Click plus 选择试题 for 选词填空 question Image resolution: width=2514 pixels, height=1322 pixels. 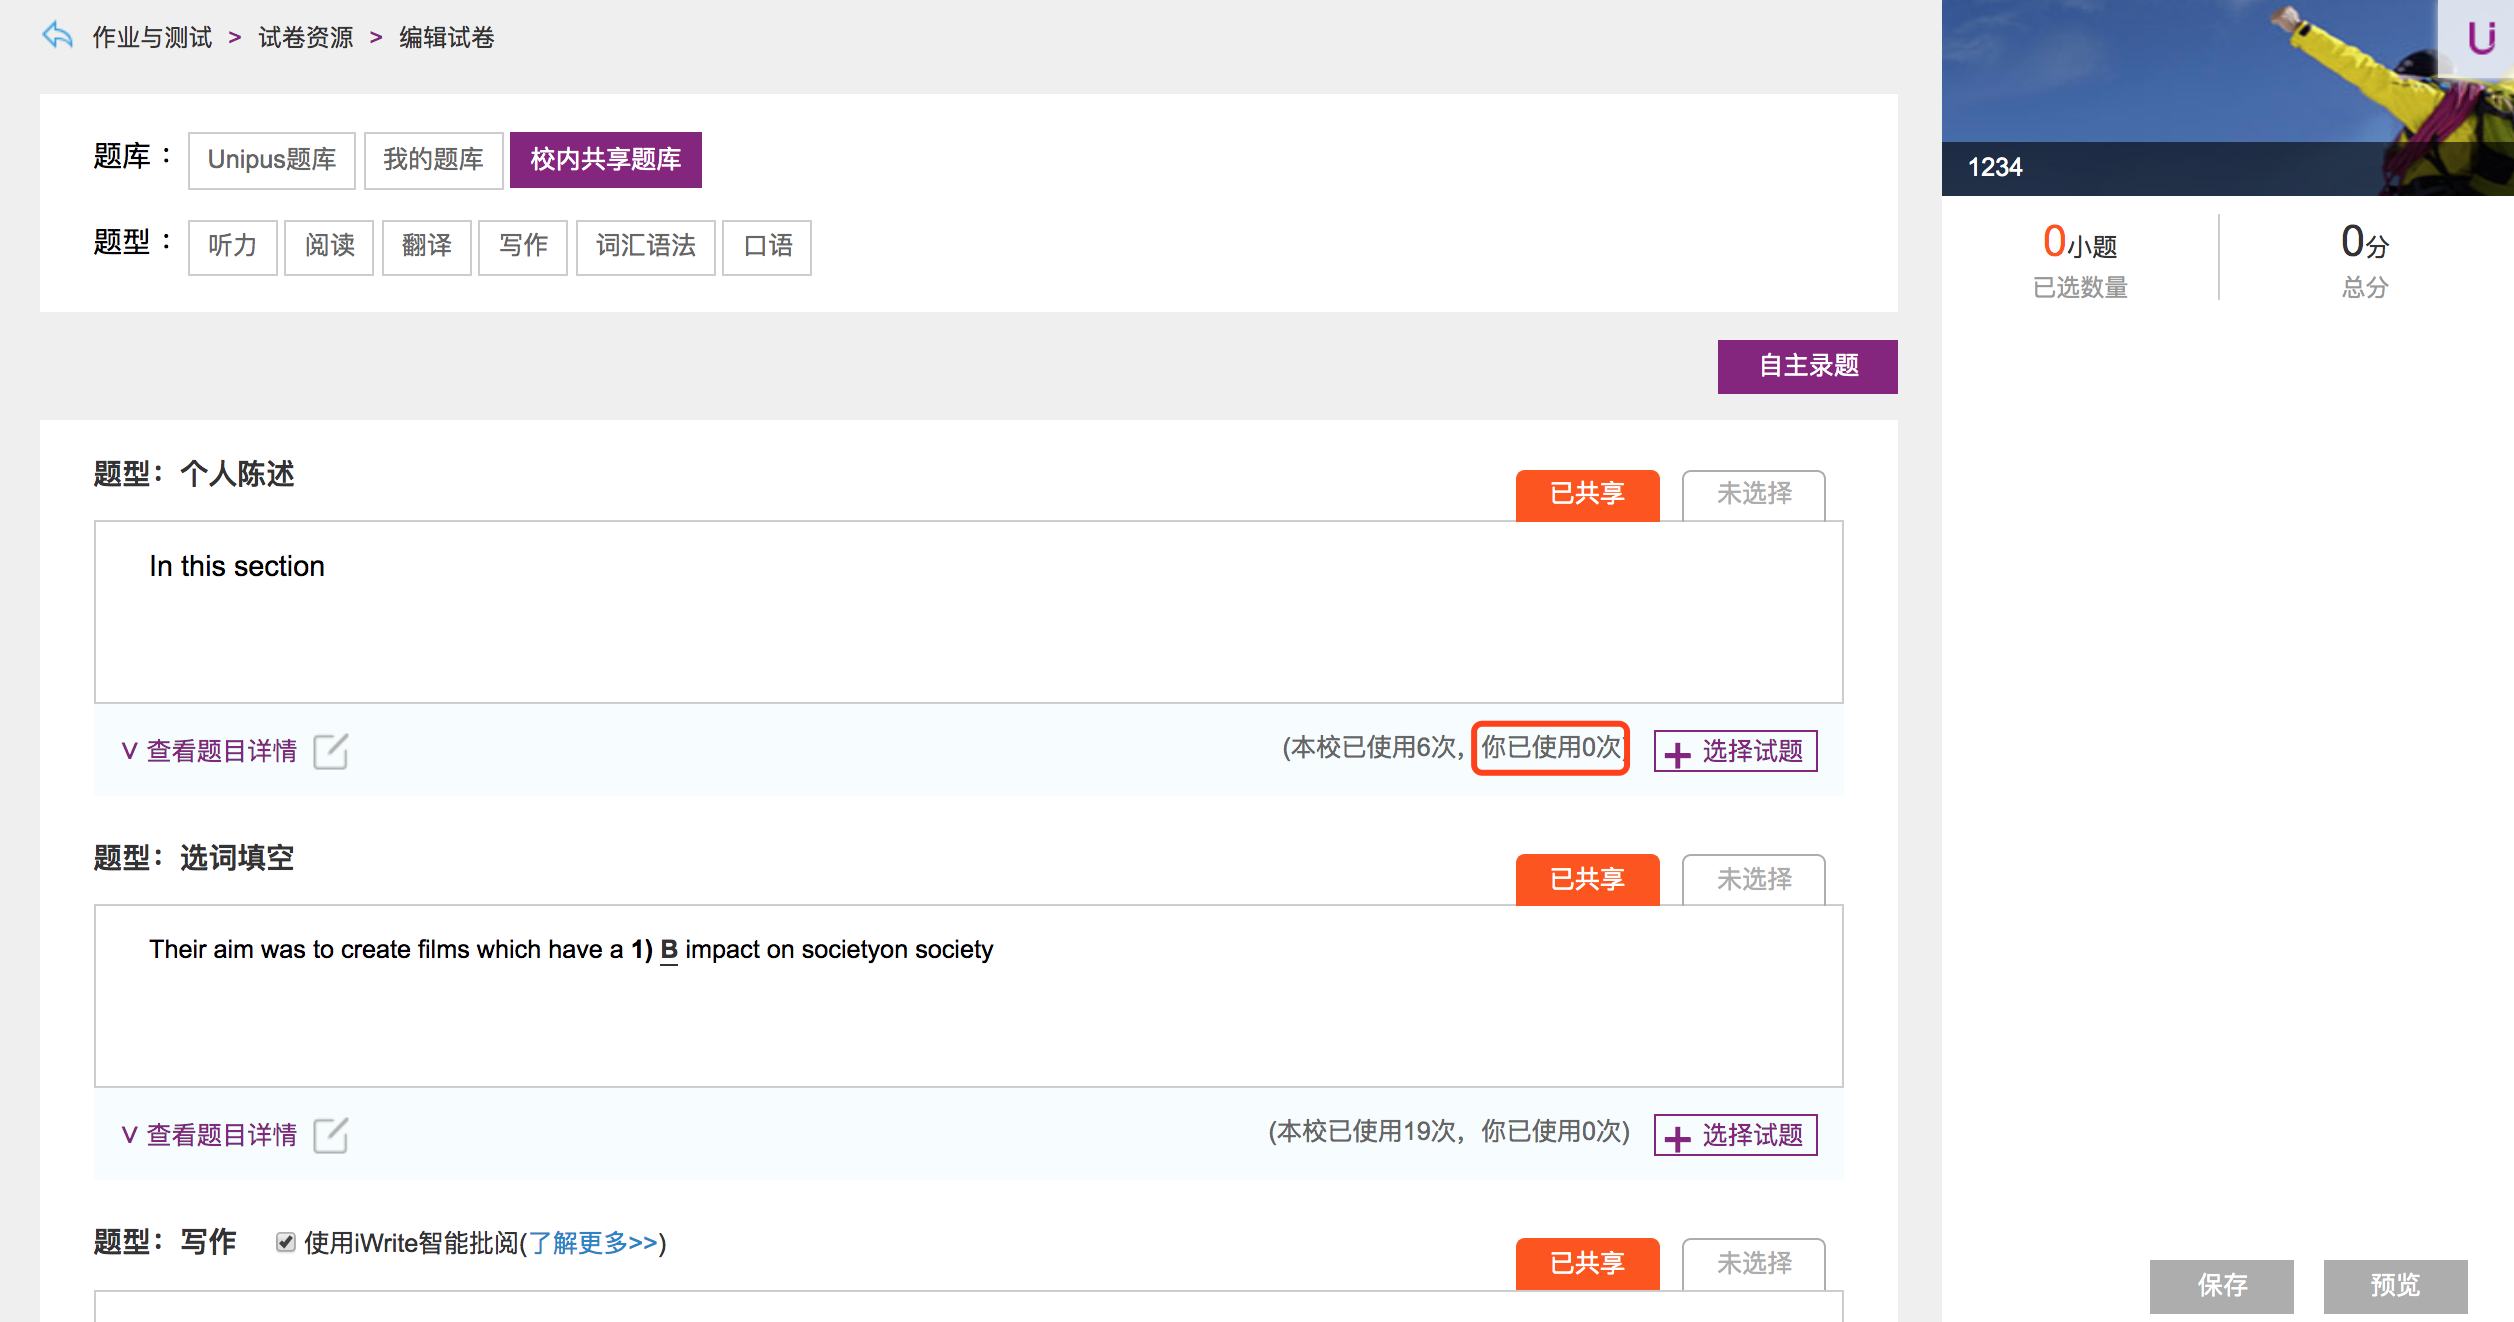[1735, 1135]
